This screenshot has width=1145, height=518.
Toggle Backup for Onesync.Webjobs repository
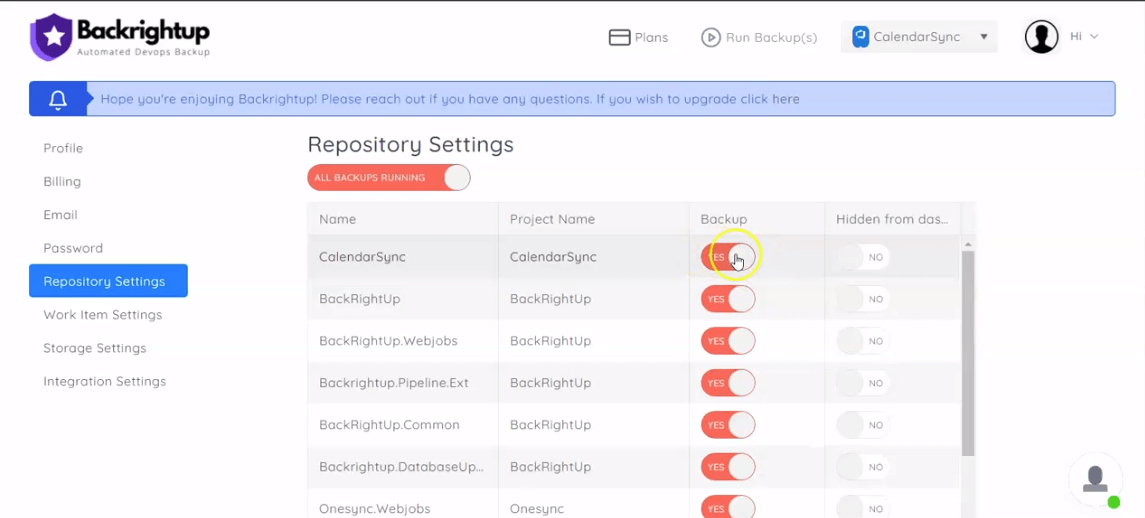(x=728, y=508)
